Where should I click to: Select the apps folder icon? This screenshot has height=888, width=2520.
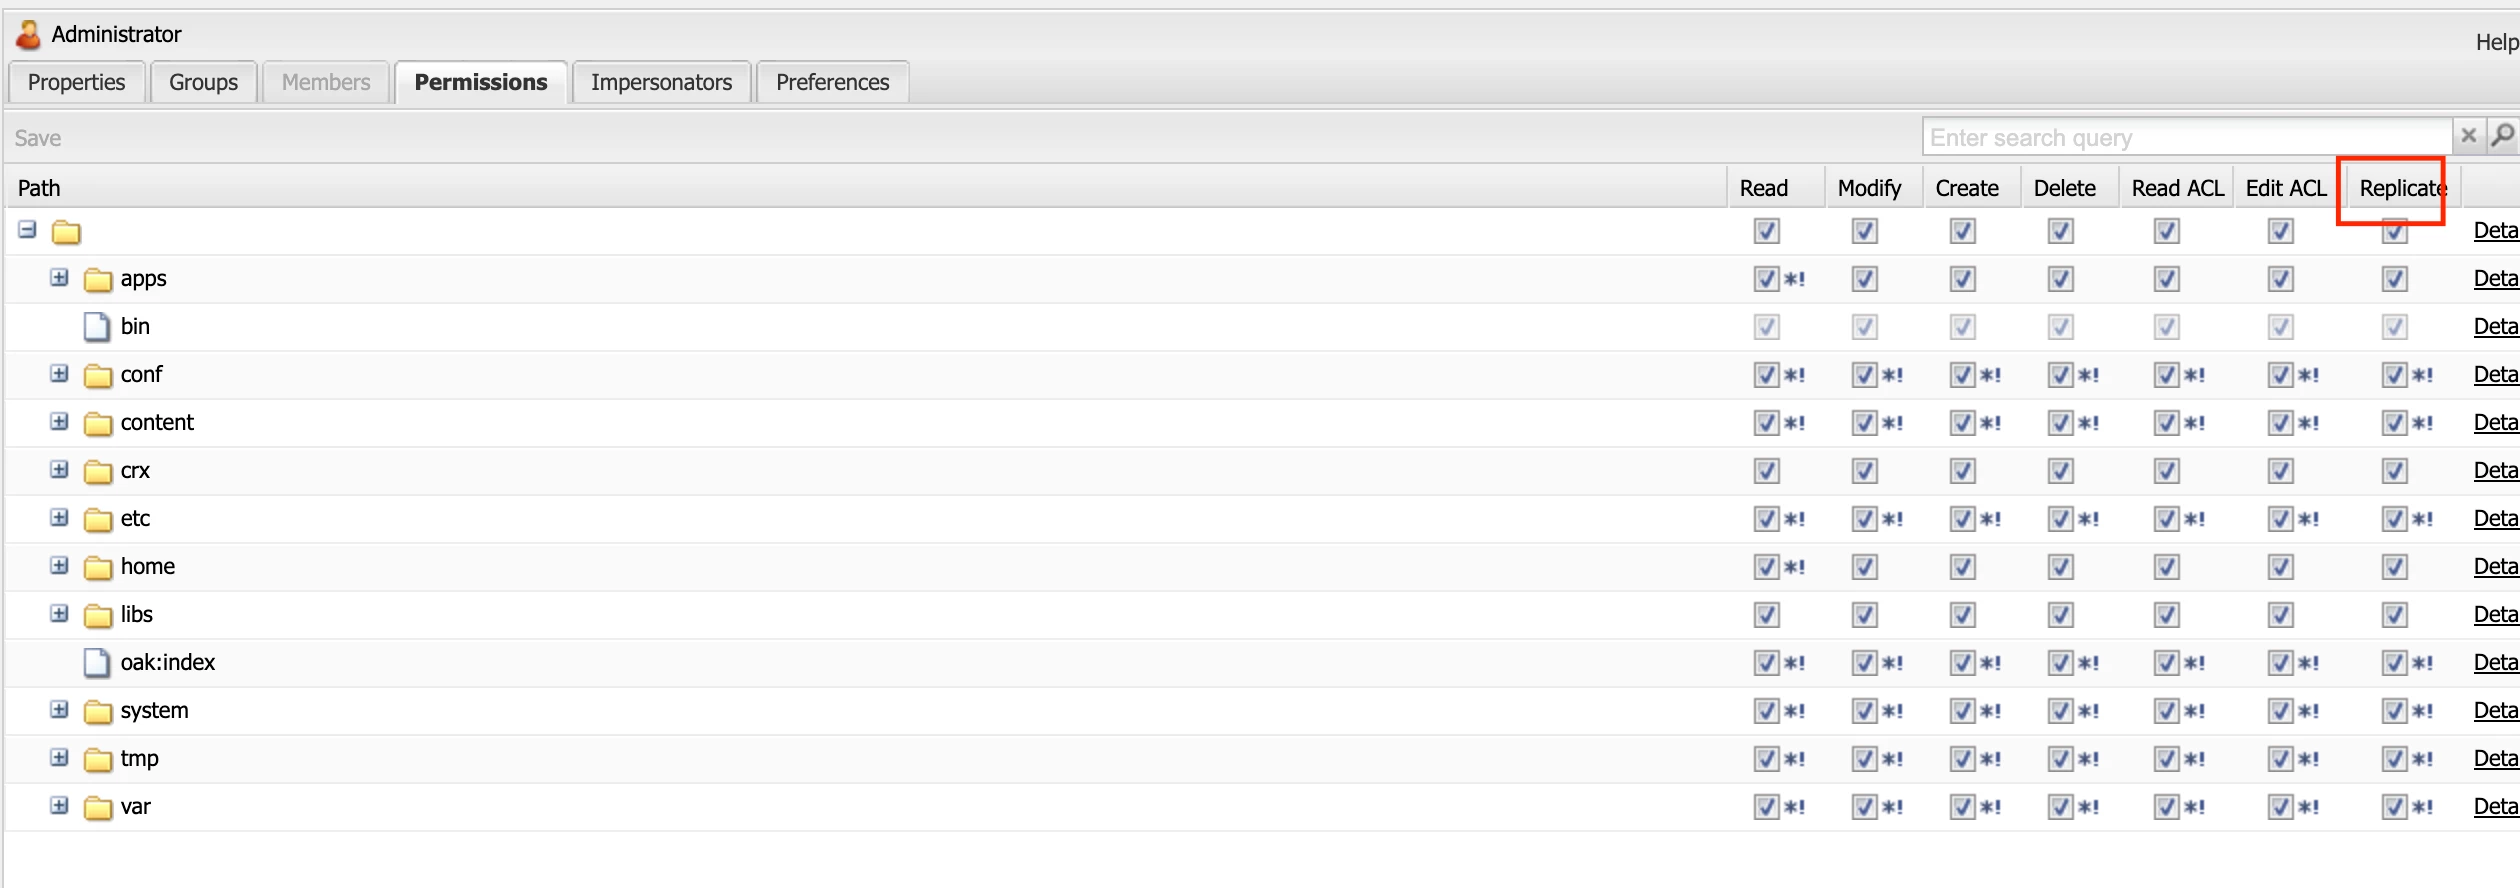tap(98, 279)
